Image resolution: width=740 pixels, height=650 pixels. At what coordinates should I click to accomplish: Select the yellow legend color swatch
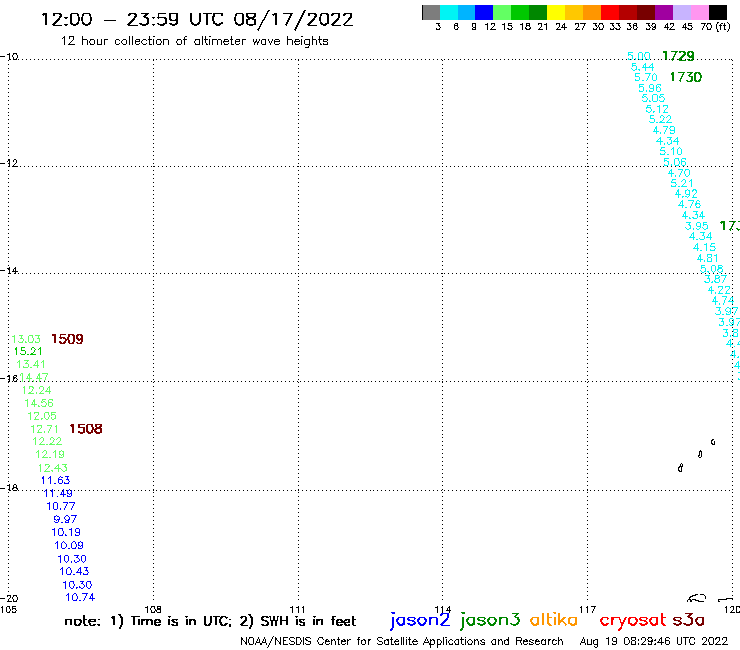click(556, 12)
